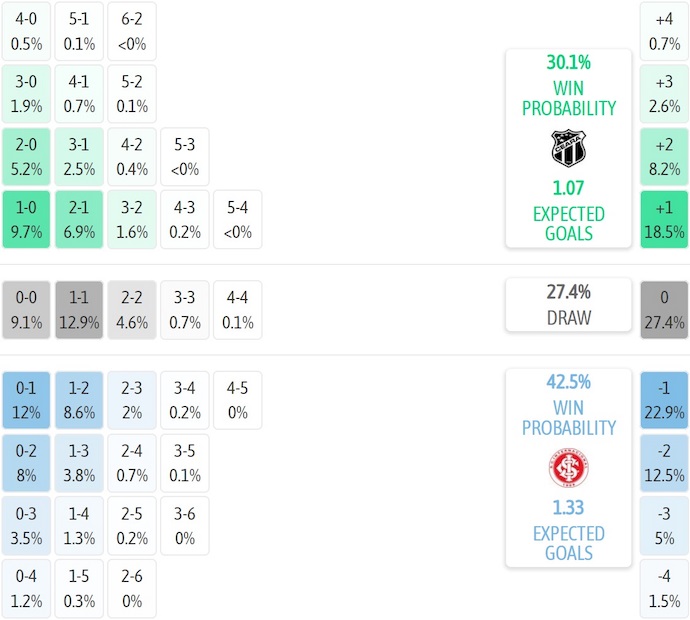
Task: Click the +2 goal margin tile
Action: (665, 158)
